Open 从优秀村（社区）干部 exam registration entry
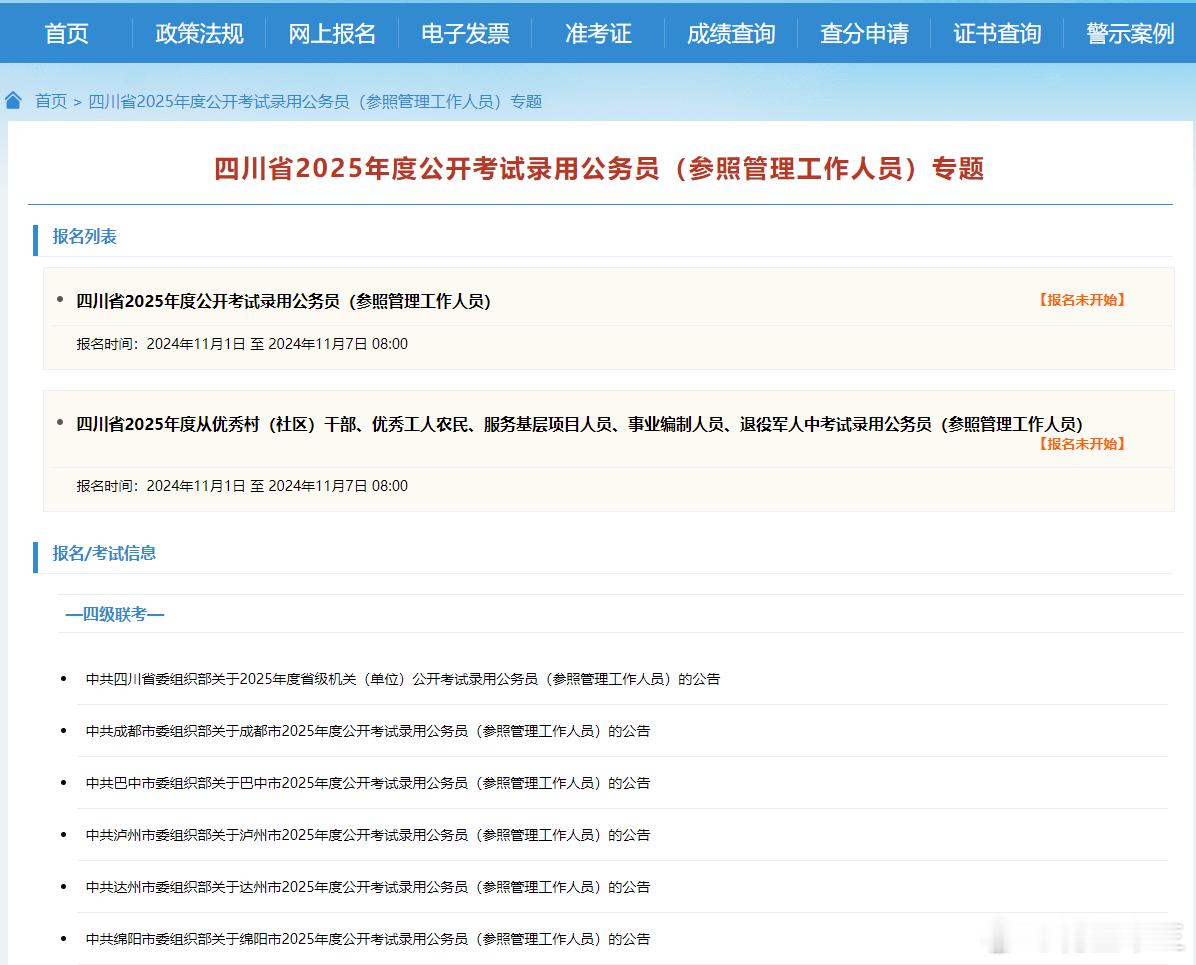 [579, 424]
